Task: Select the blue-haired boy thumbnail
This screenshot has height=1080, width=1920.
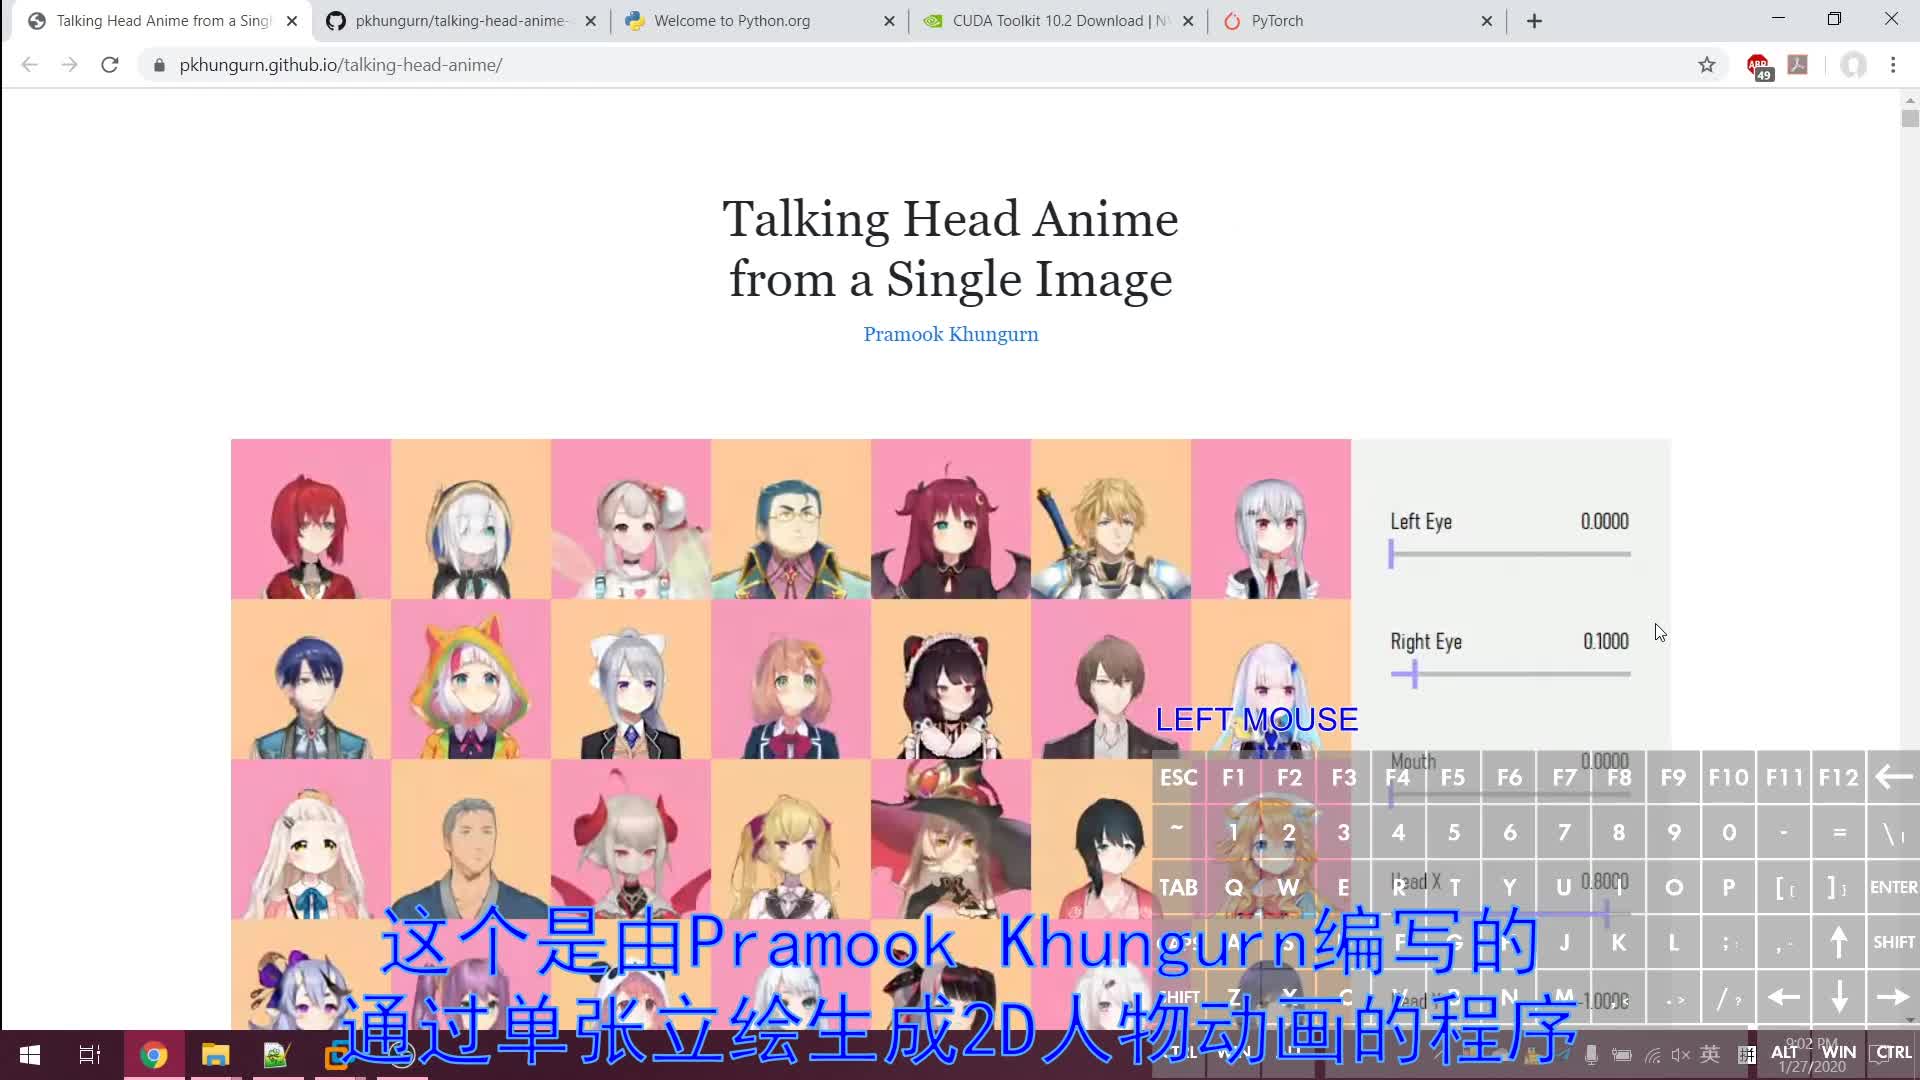Action: (x=311, y=679)
